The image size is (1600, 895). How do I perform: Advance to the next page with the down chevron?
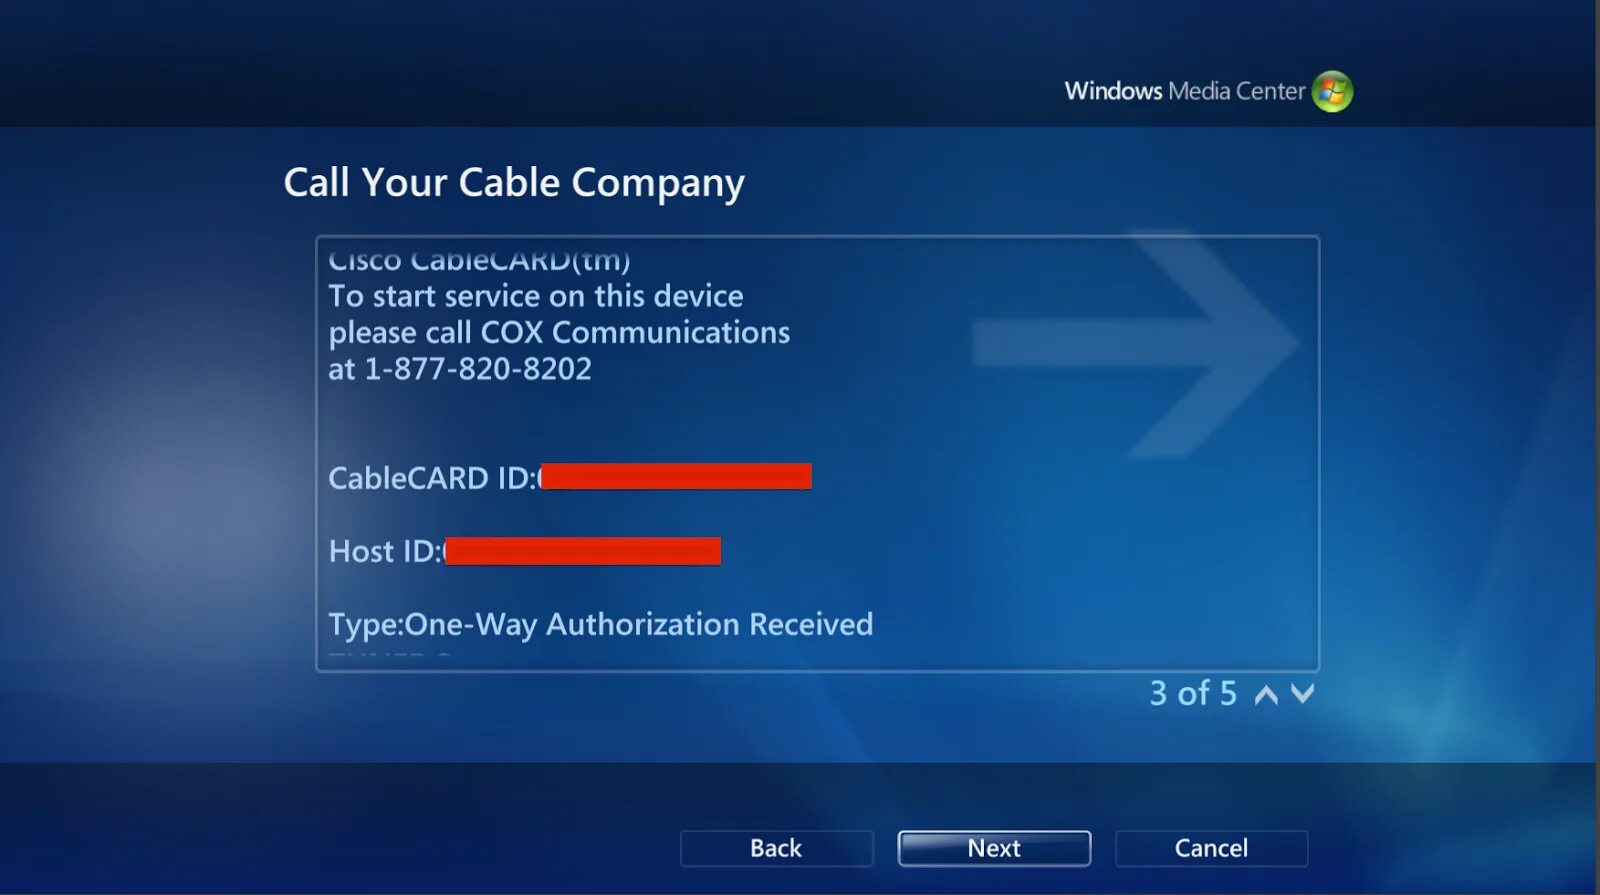[1302, 693]
